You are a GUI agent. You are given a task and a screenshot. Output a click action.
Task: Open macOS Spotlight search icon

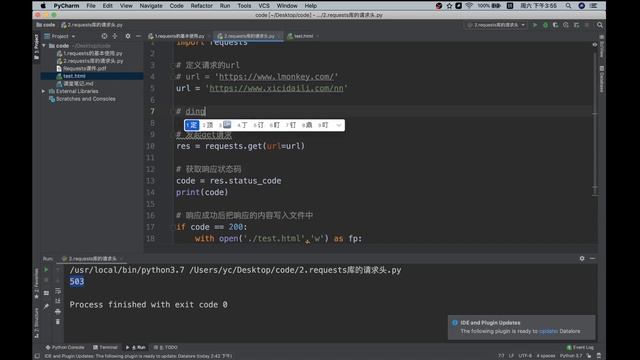coord(568,6)
